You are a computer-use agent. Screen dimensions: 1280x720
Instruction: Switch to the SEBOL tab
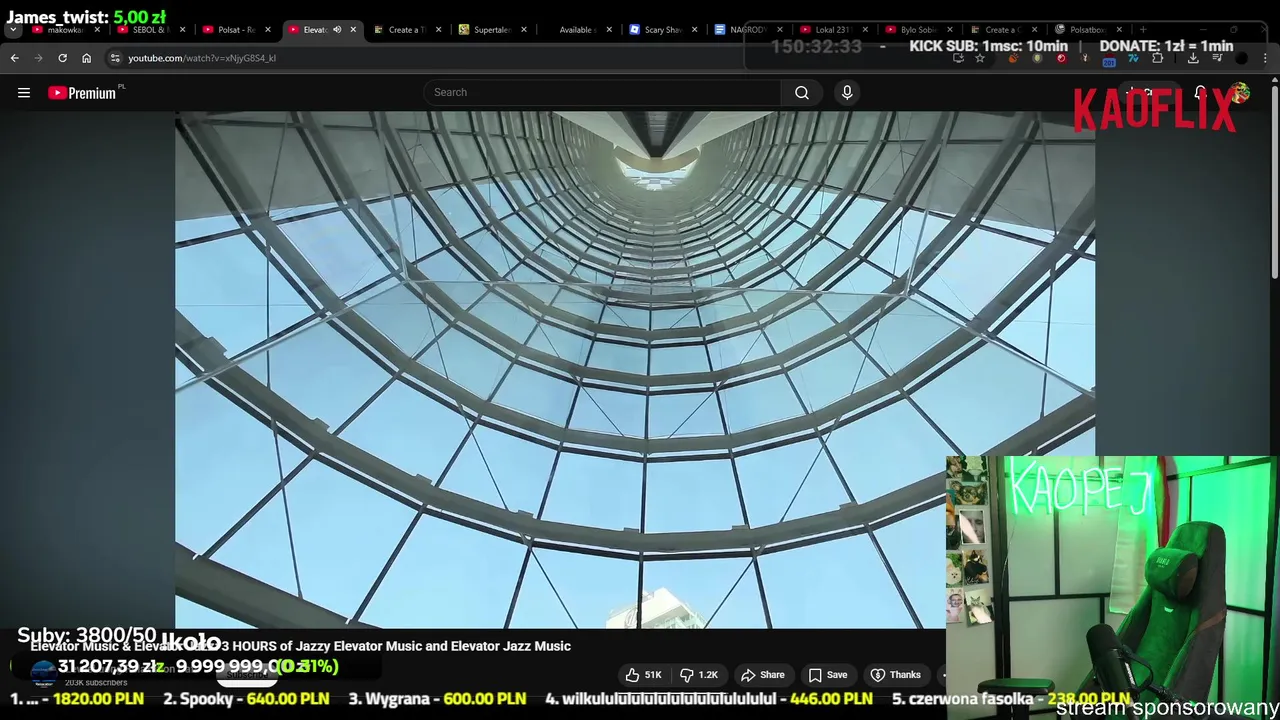pos(150,30)
